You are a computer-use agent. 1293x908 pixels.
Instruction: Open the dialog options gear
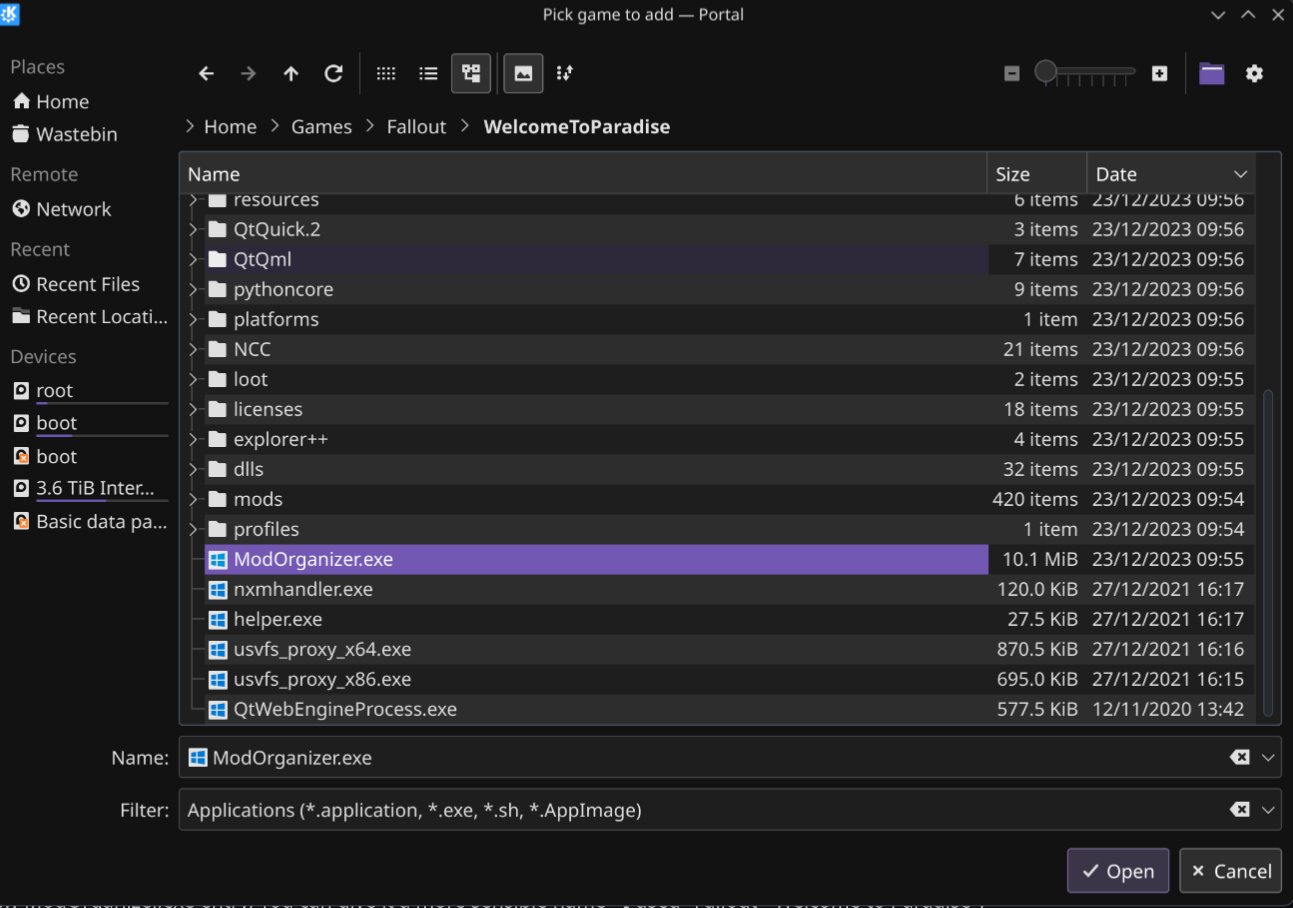point(1254,73)
